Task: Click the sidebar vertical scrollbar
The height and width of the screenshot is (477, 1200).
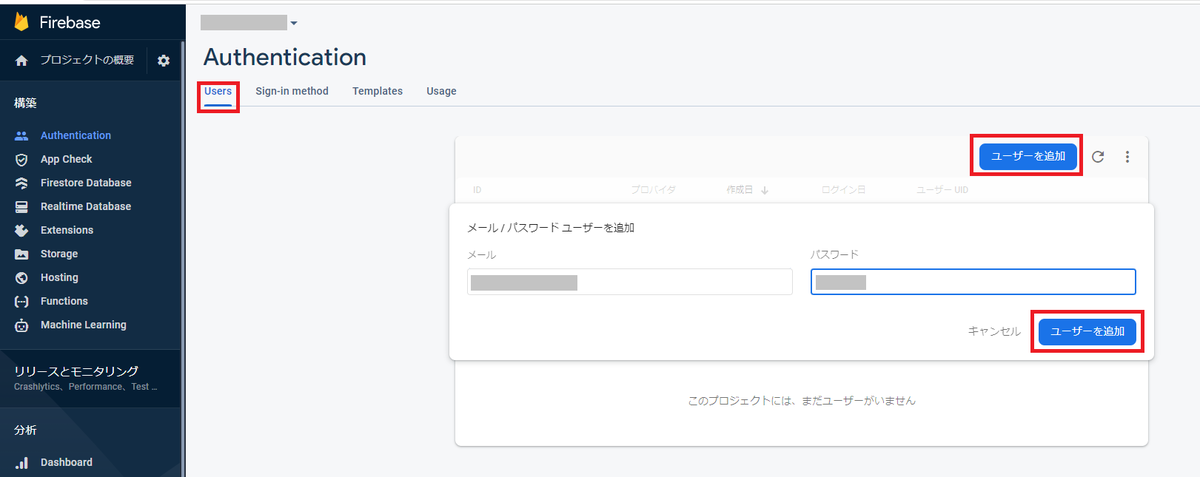Action: pos(183,258)
